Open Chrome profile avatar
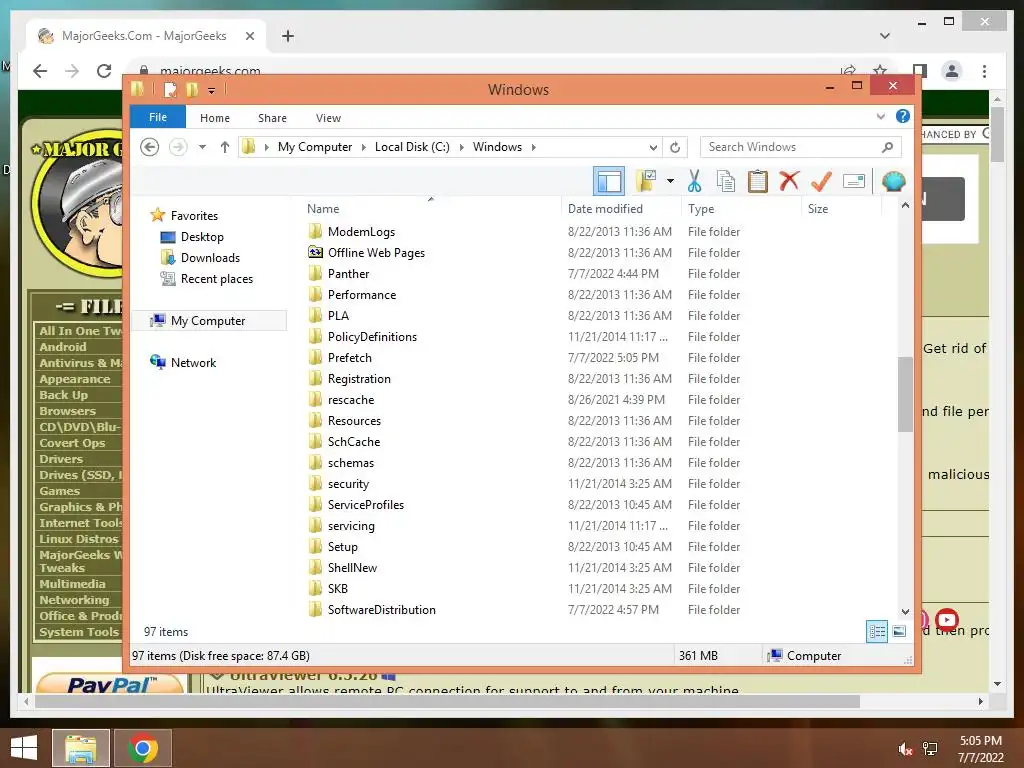The image size is (1024, 768). 952,71
